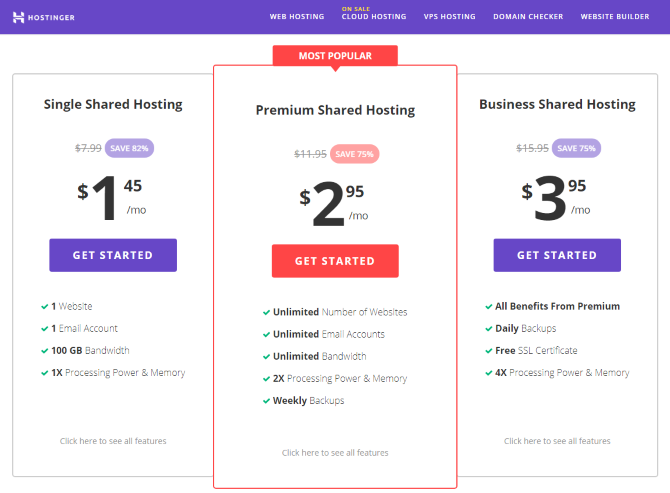Click checkmark icon beside 1 Website
The image size is (670, 493).
44,306
